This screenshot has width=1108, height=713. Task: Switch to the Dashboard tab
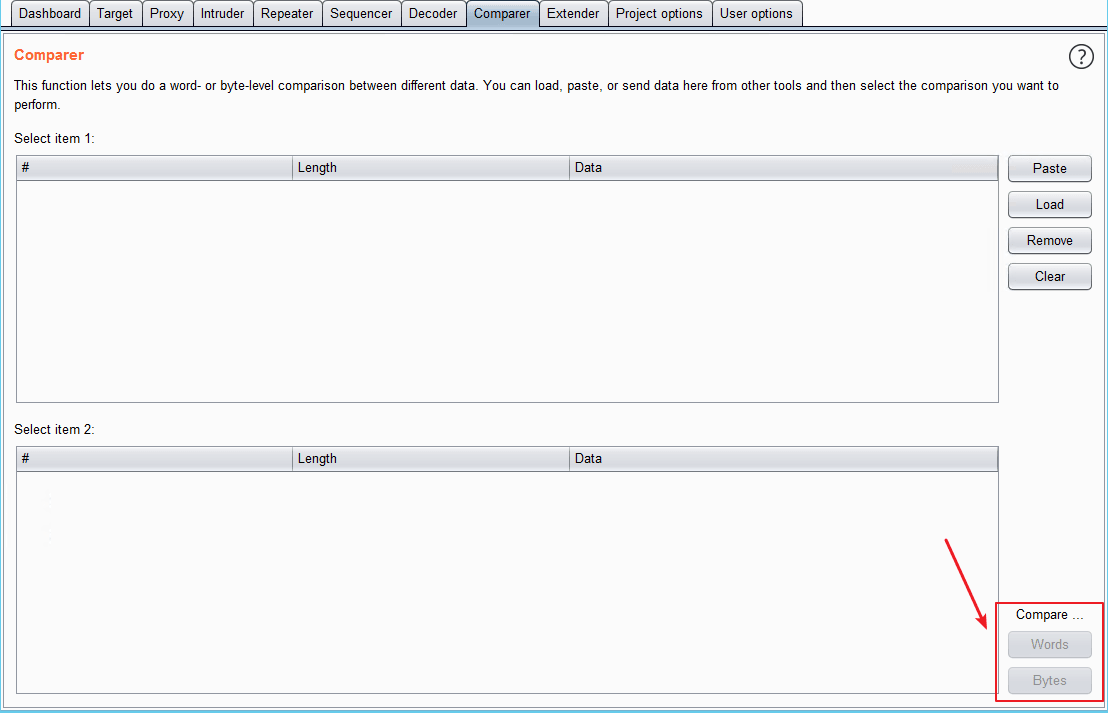tap(50, 13)
